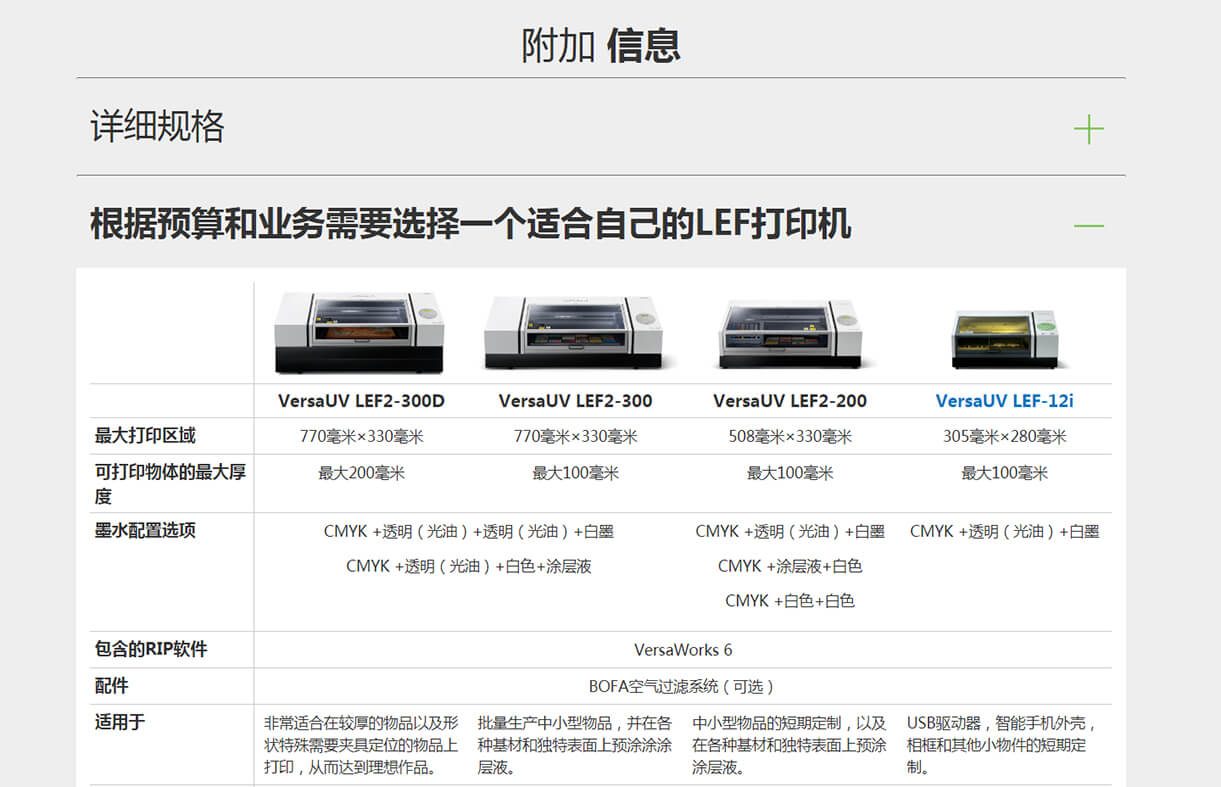Click the 包含的RIP软件 row label

pos(151,649)
